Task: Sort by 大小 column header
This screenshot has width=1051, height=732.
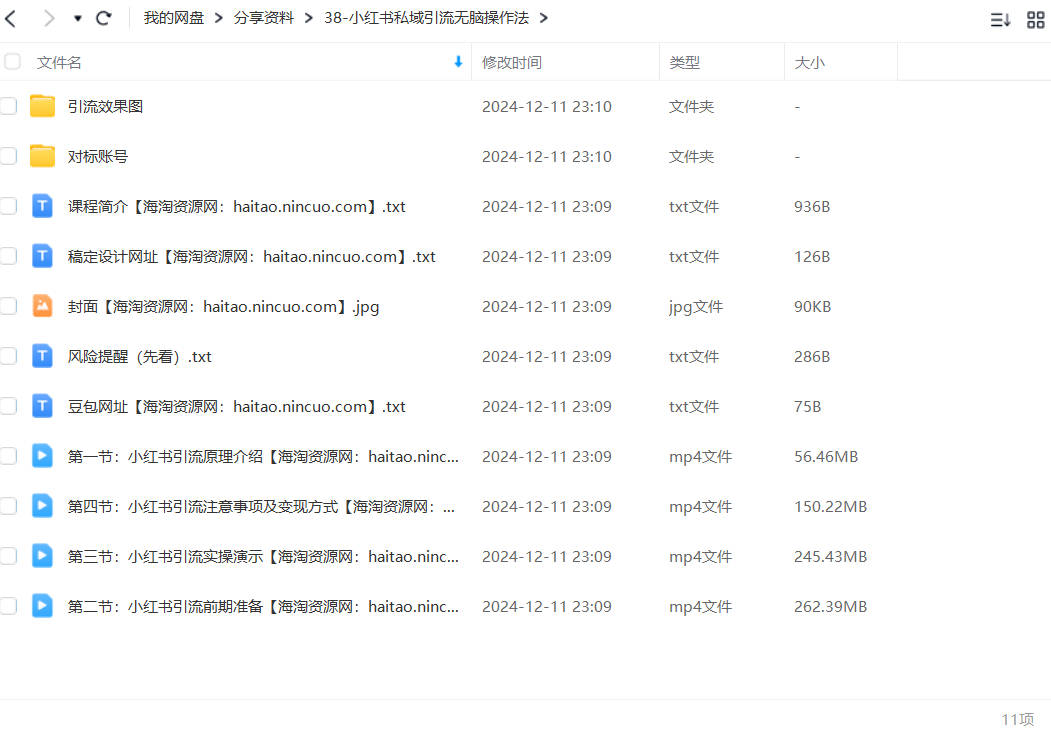Action: click(x=810, y=62)
